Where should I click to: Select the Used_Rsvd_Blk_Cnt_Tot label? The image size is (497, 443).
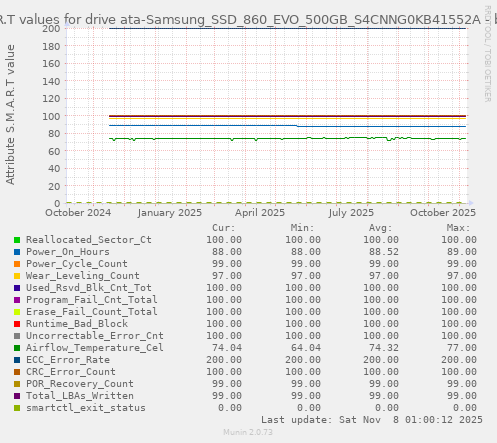pyautogui.click(x=89, y=288)
